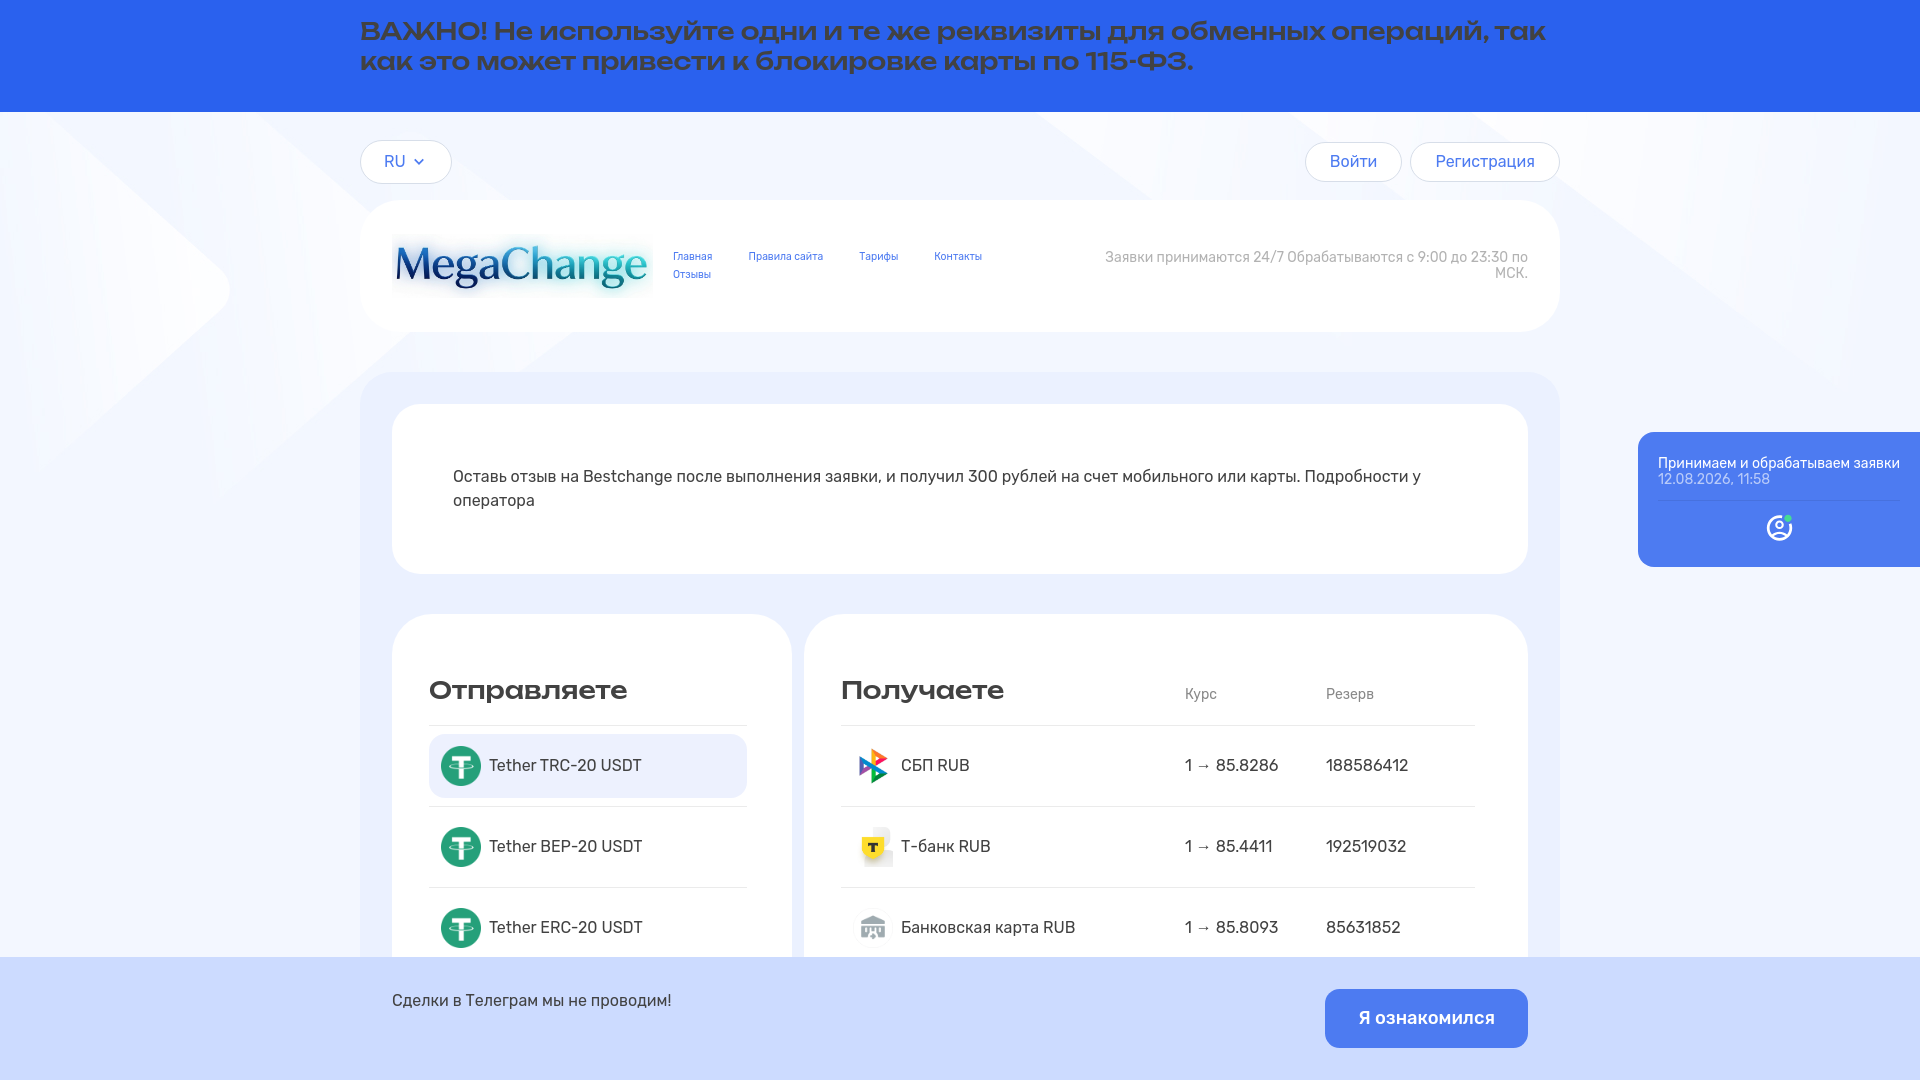
Task: Select Банковская карта RUB receive option
Action: (x=988, y=928)
